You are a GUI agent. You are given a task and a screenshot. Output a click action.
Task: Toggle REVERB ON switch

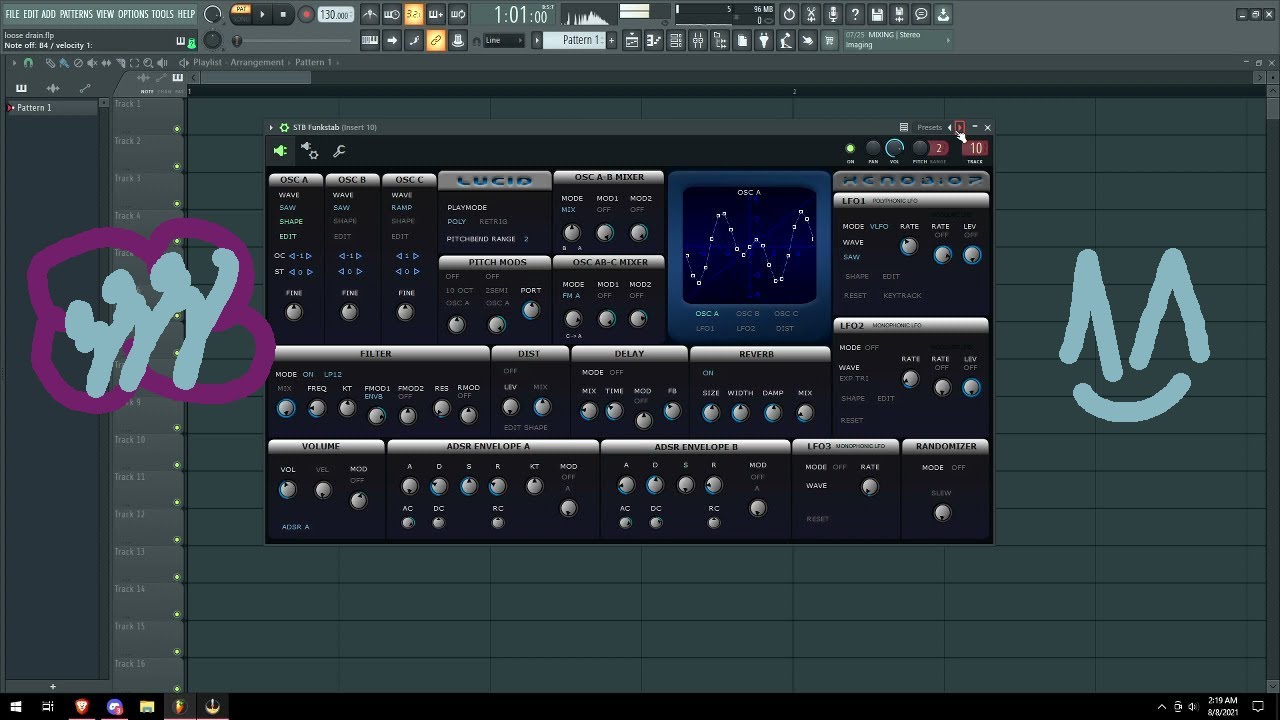click(x=708, y=373)
